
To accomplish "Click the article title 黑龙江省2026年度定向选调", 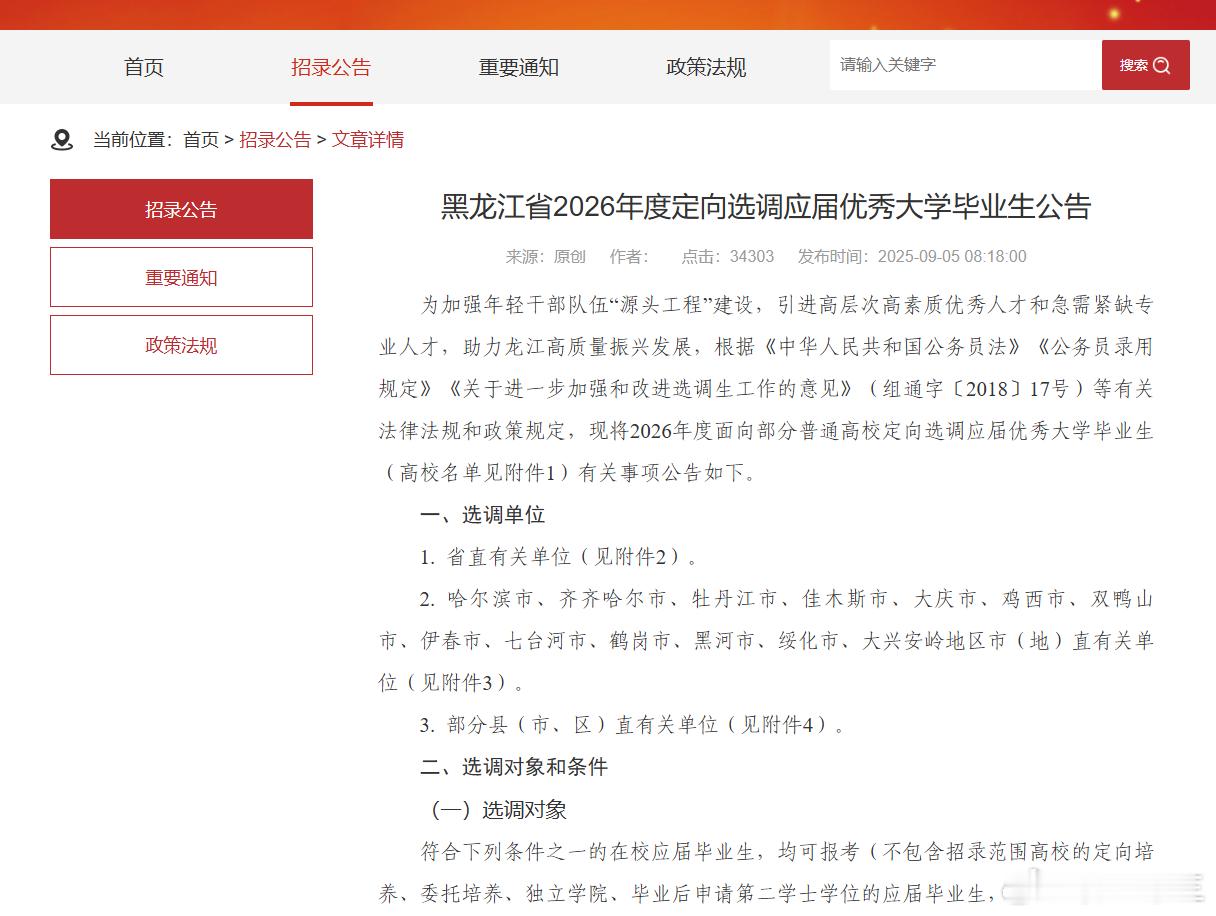I will (766, 207).
